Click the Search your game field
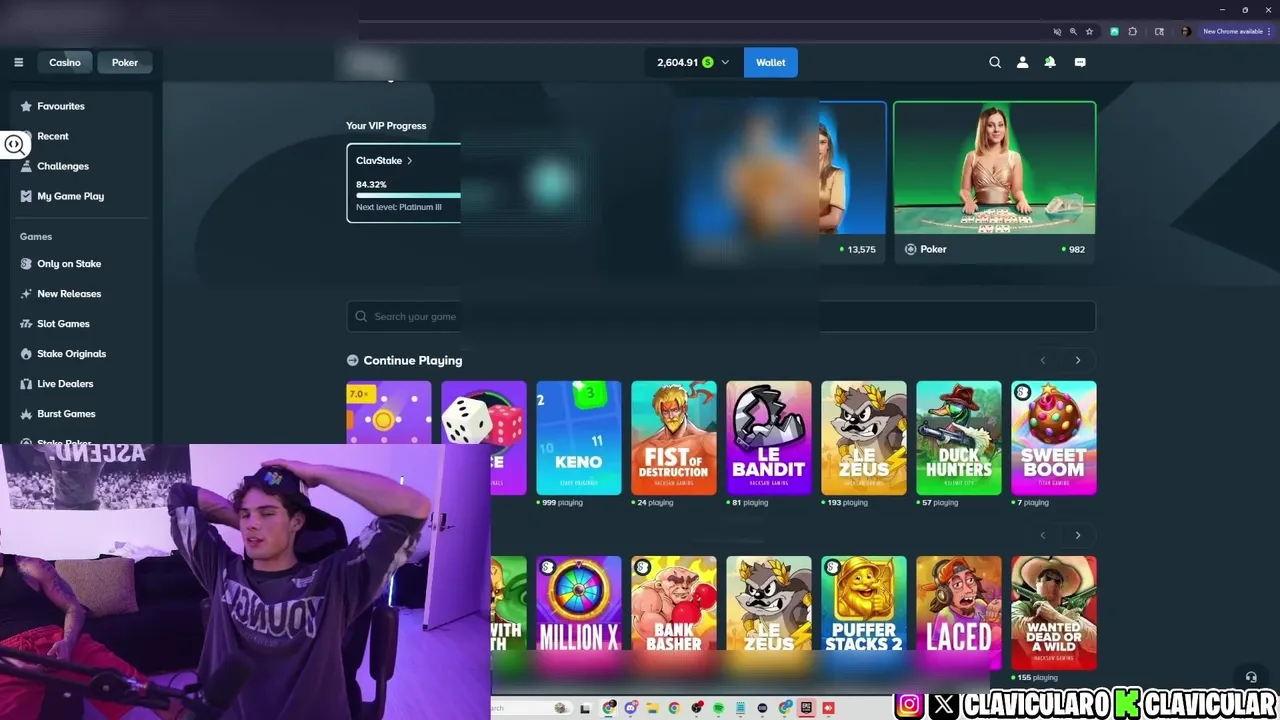The height and width of the screenshot is (720, 1280). pyautogui.click(x=721, y=316)
